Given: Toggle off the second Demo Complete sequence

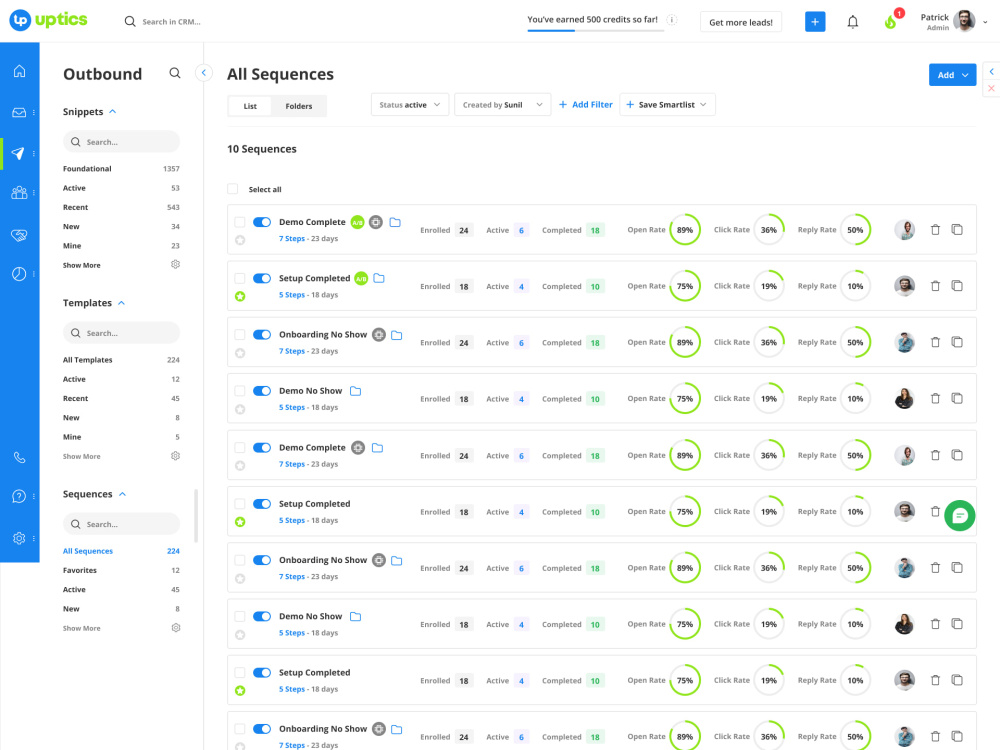Looking at the screenshot, I should pyautogui.click(x=262, y=448).
